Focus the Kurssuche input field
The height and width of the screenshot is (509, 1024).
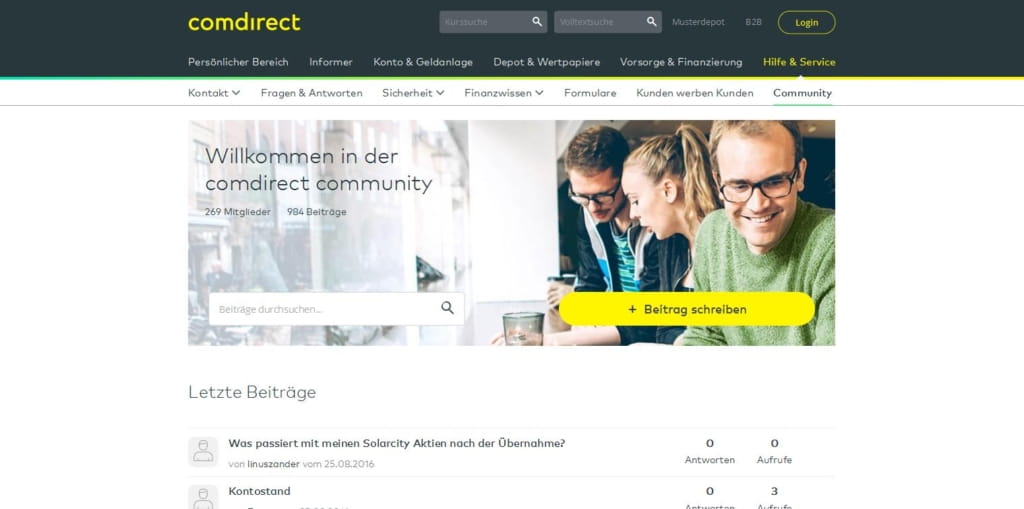[485, 22]
